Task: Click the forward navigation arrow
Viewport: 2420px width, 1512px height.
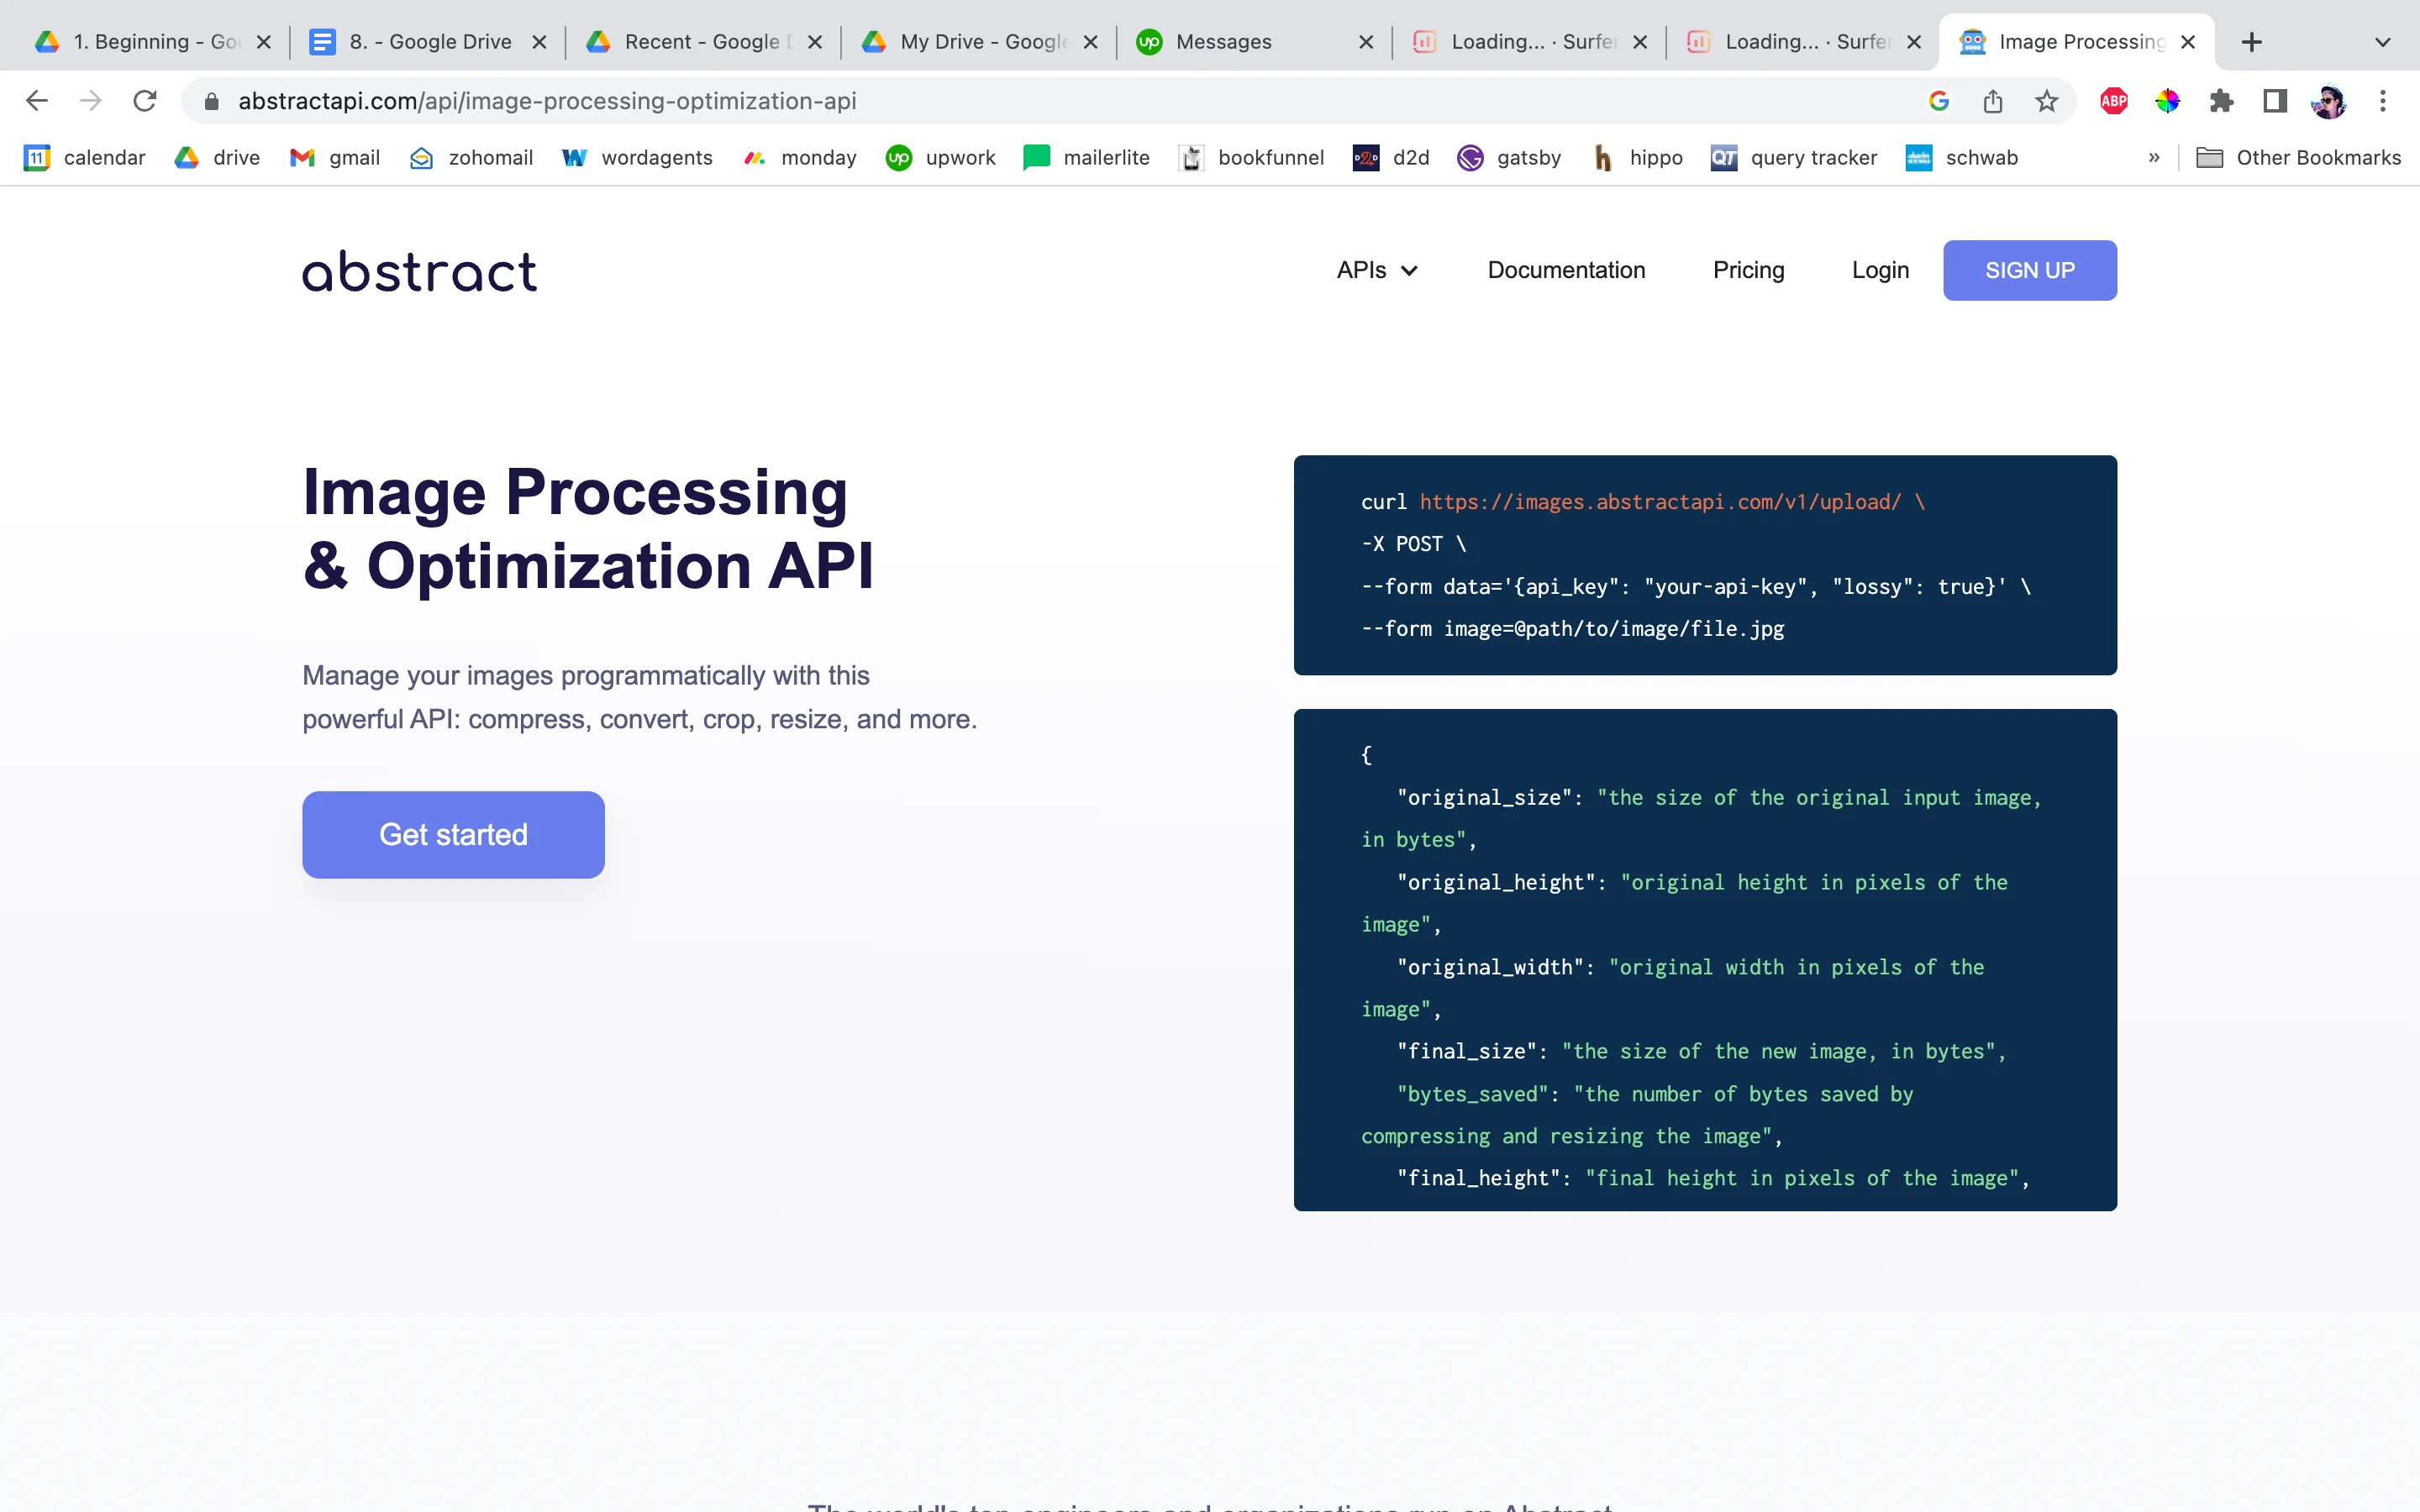Action: 90,100
